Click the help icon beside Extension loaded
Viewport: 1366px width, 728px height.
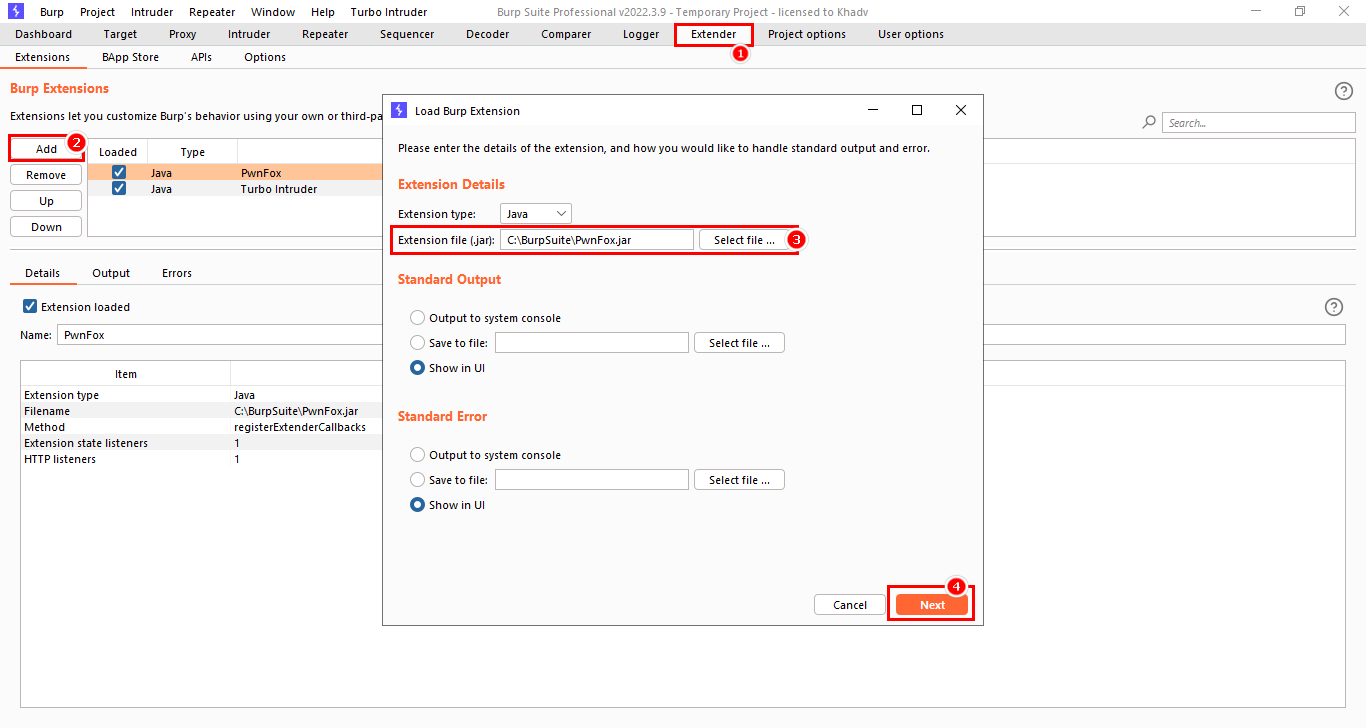1333,307
